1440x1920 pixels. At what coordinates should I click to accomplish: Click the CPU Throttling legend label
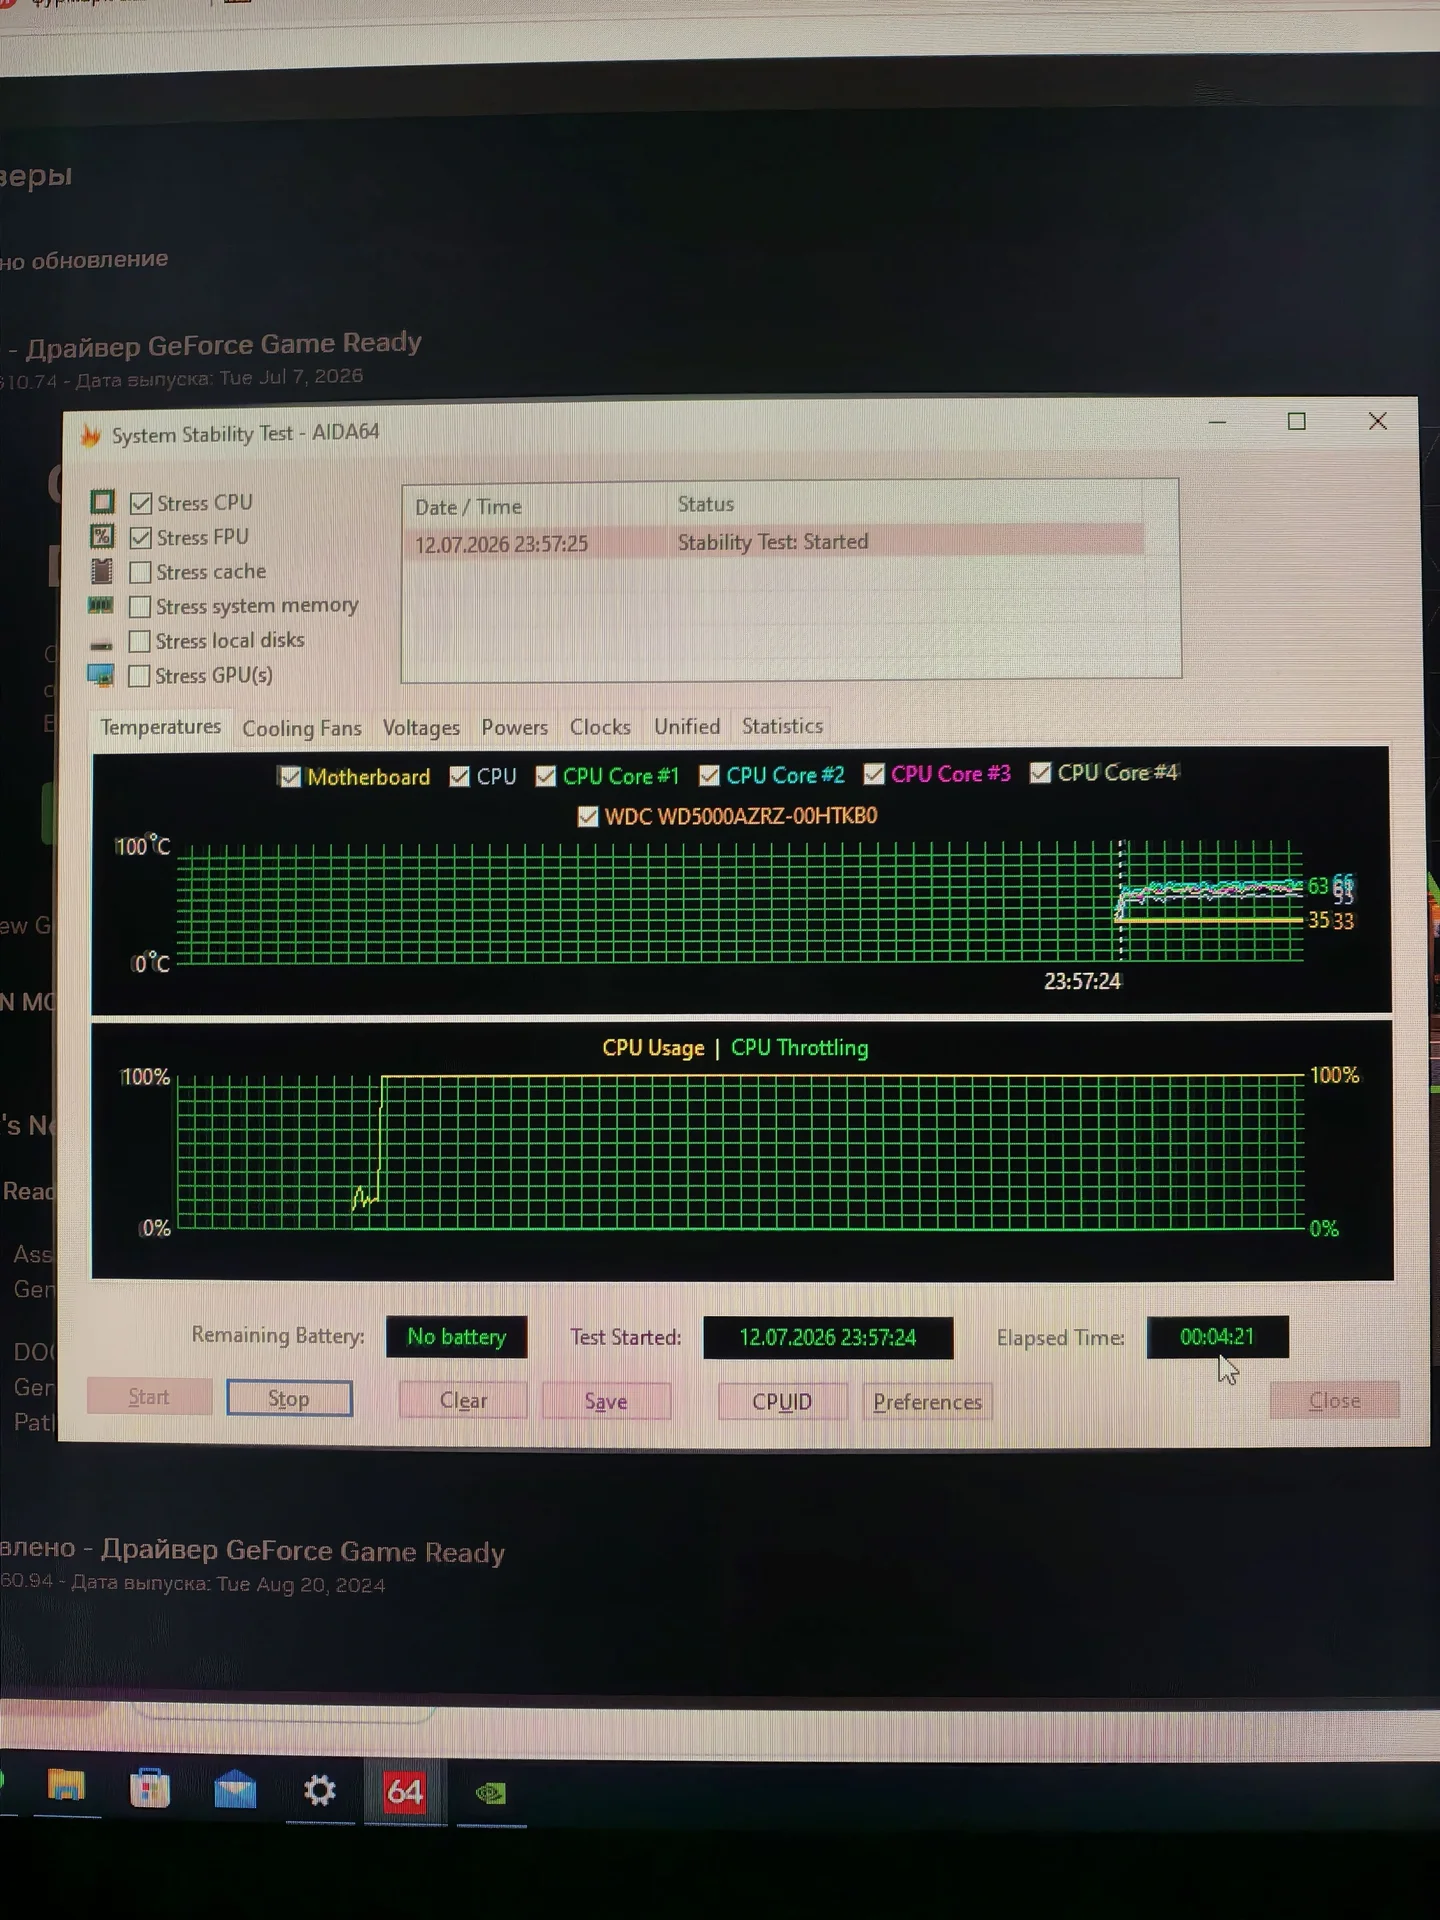click(799, 1047)
